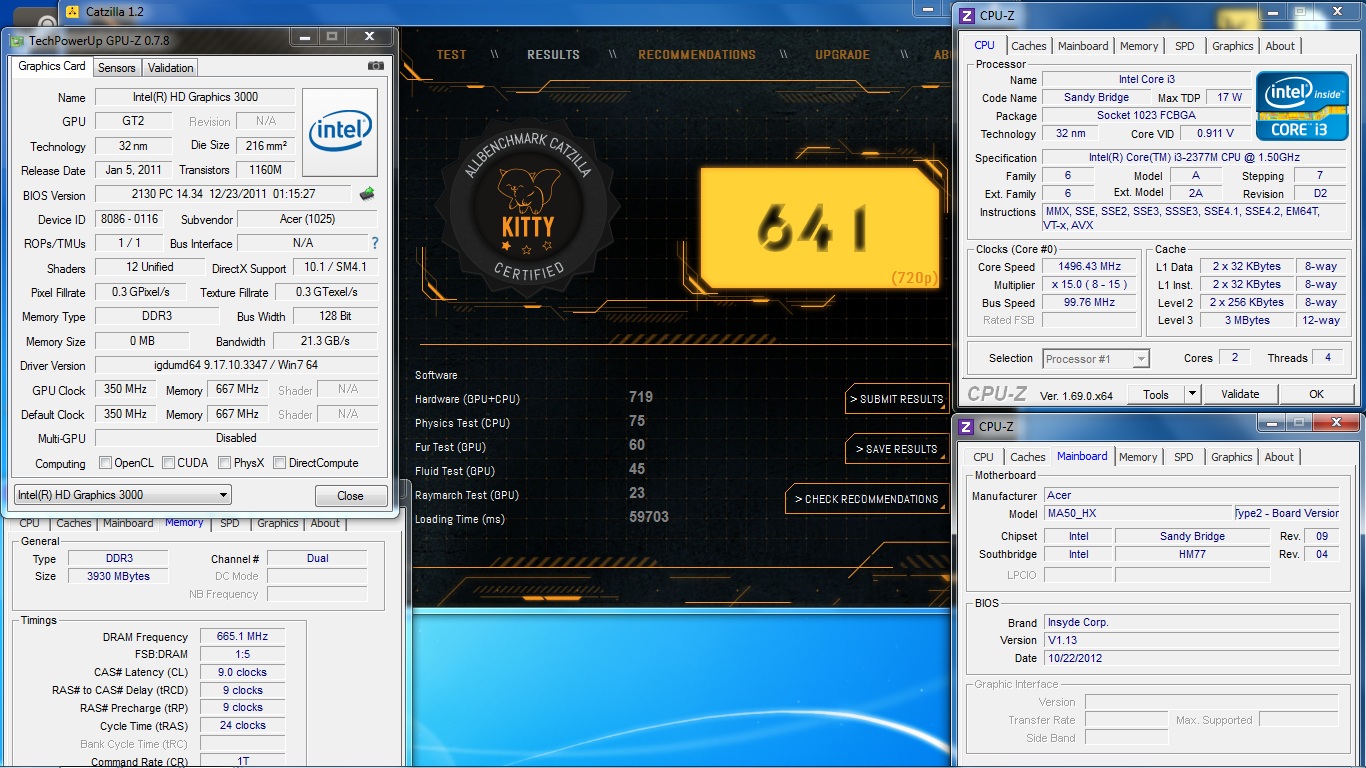Click the Subvendor value Acer (1025)
Screen dimensions: 1366x768
(x=308, y=219)
